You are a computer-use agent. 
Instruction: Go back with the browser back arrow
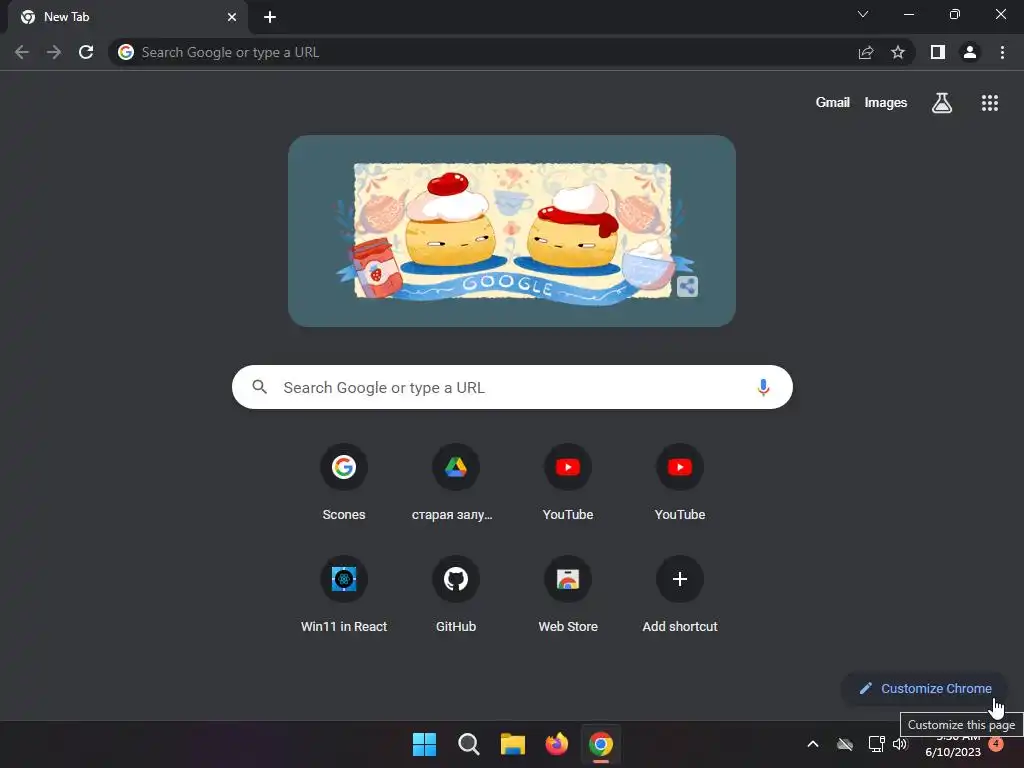22,52
